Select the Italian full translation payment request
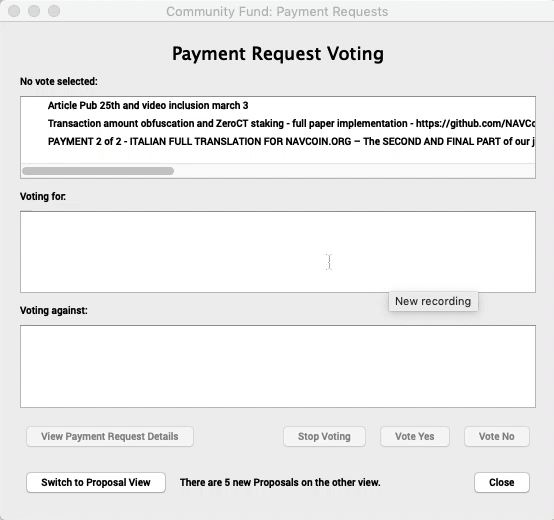 point(278,141)
